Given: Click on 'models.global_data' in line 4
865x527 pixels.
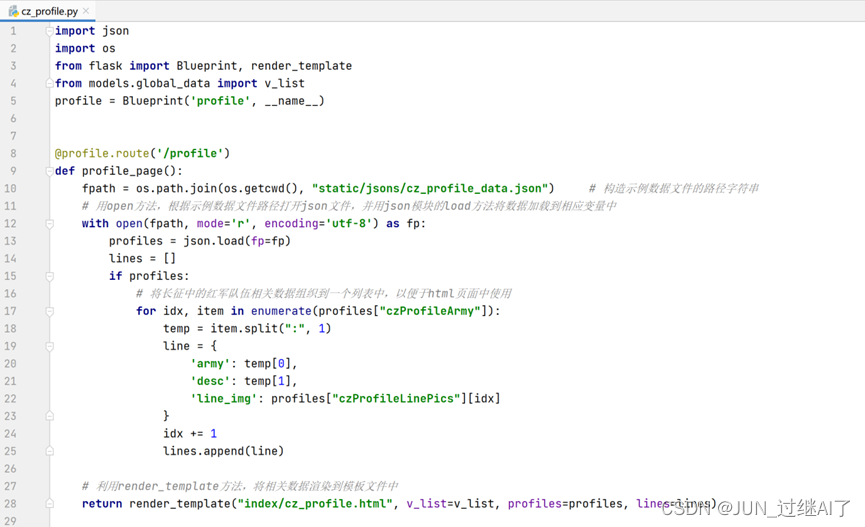Looking at the screenshot, I should tap(149, 83).
